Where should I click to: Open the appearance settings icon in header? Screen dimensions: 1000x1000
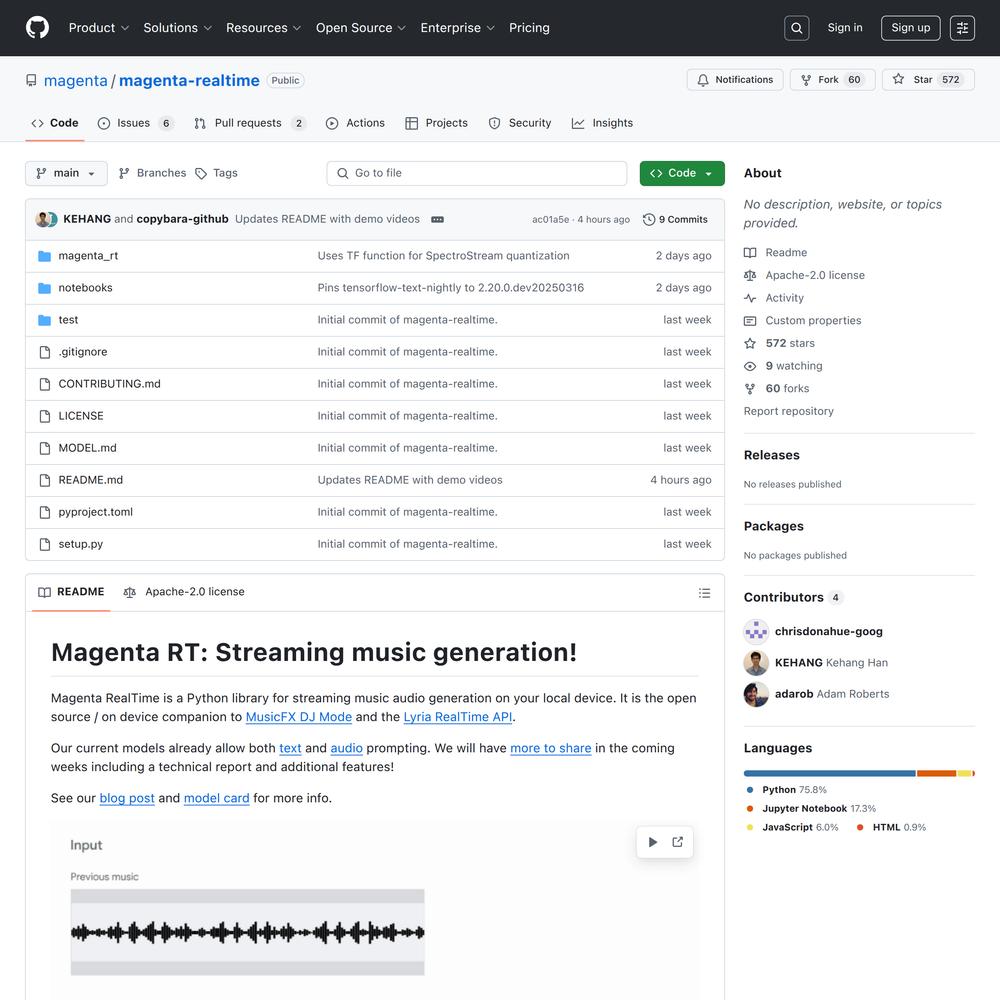point(962,28)
